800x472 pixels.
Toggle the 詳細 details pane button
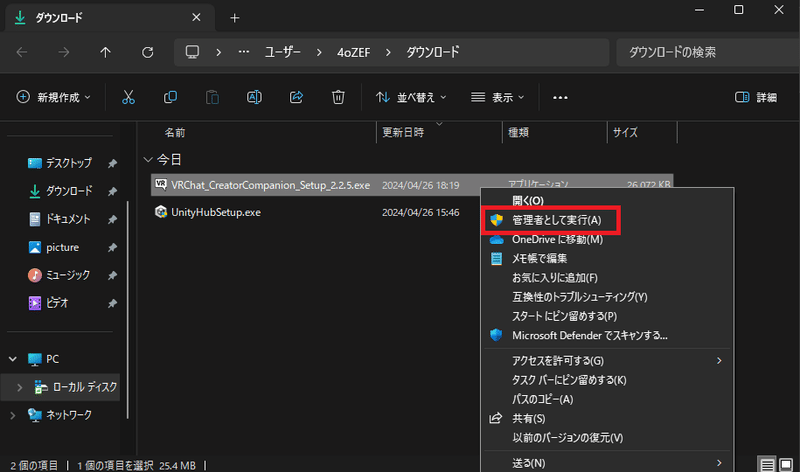756,97
